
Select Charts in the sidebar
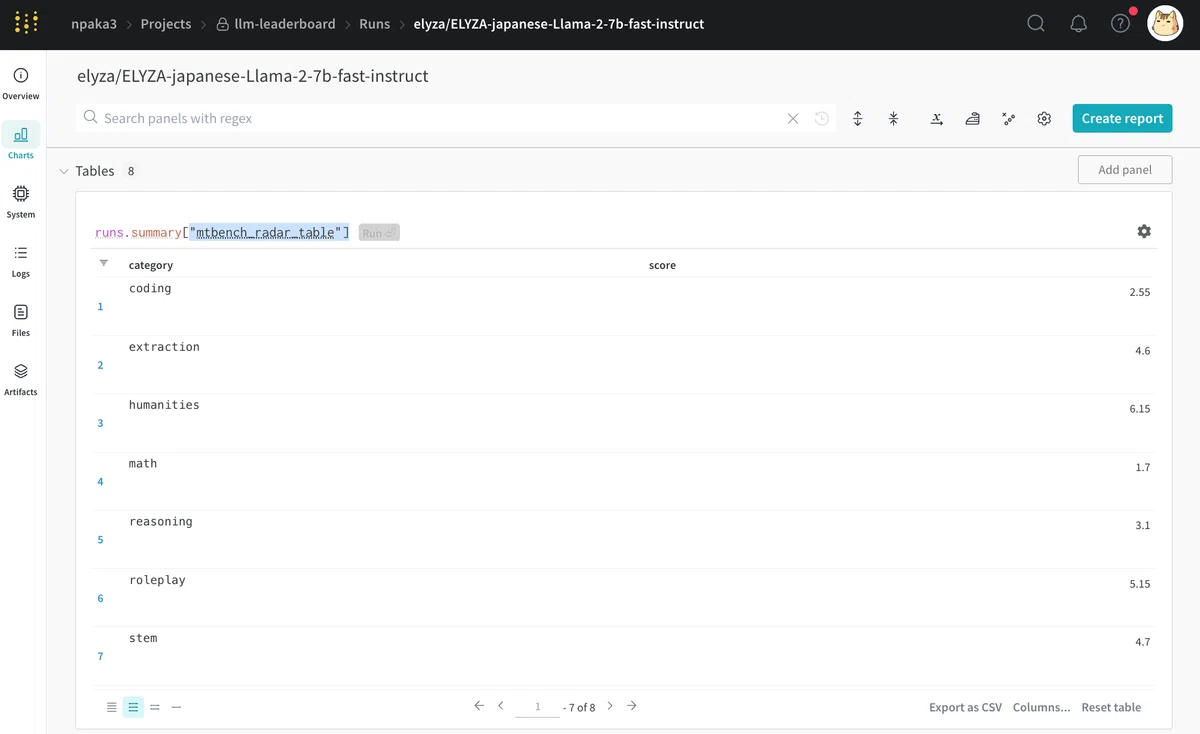tap(21, 142)
